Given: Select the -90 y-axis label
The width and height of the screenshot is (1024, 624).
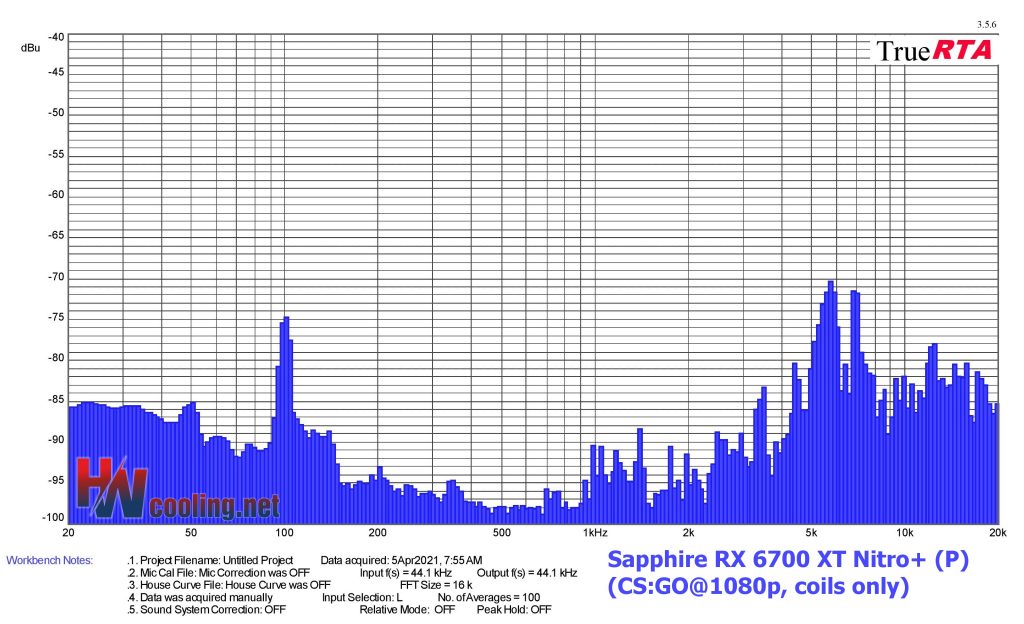Looking at the screenshot, I should [56, 440].
